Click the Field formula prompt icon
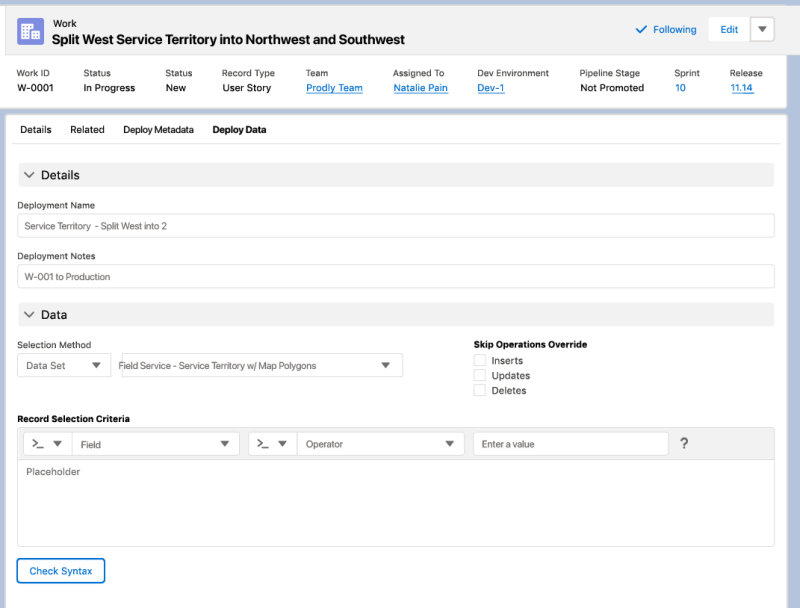The width and height of the screenshot is (800, 608). pos(38,444)
